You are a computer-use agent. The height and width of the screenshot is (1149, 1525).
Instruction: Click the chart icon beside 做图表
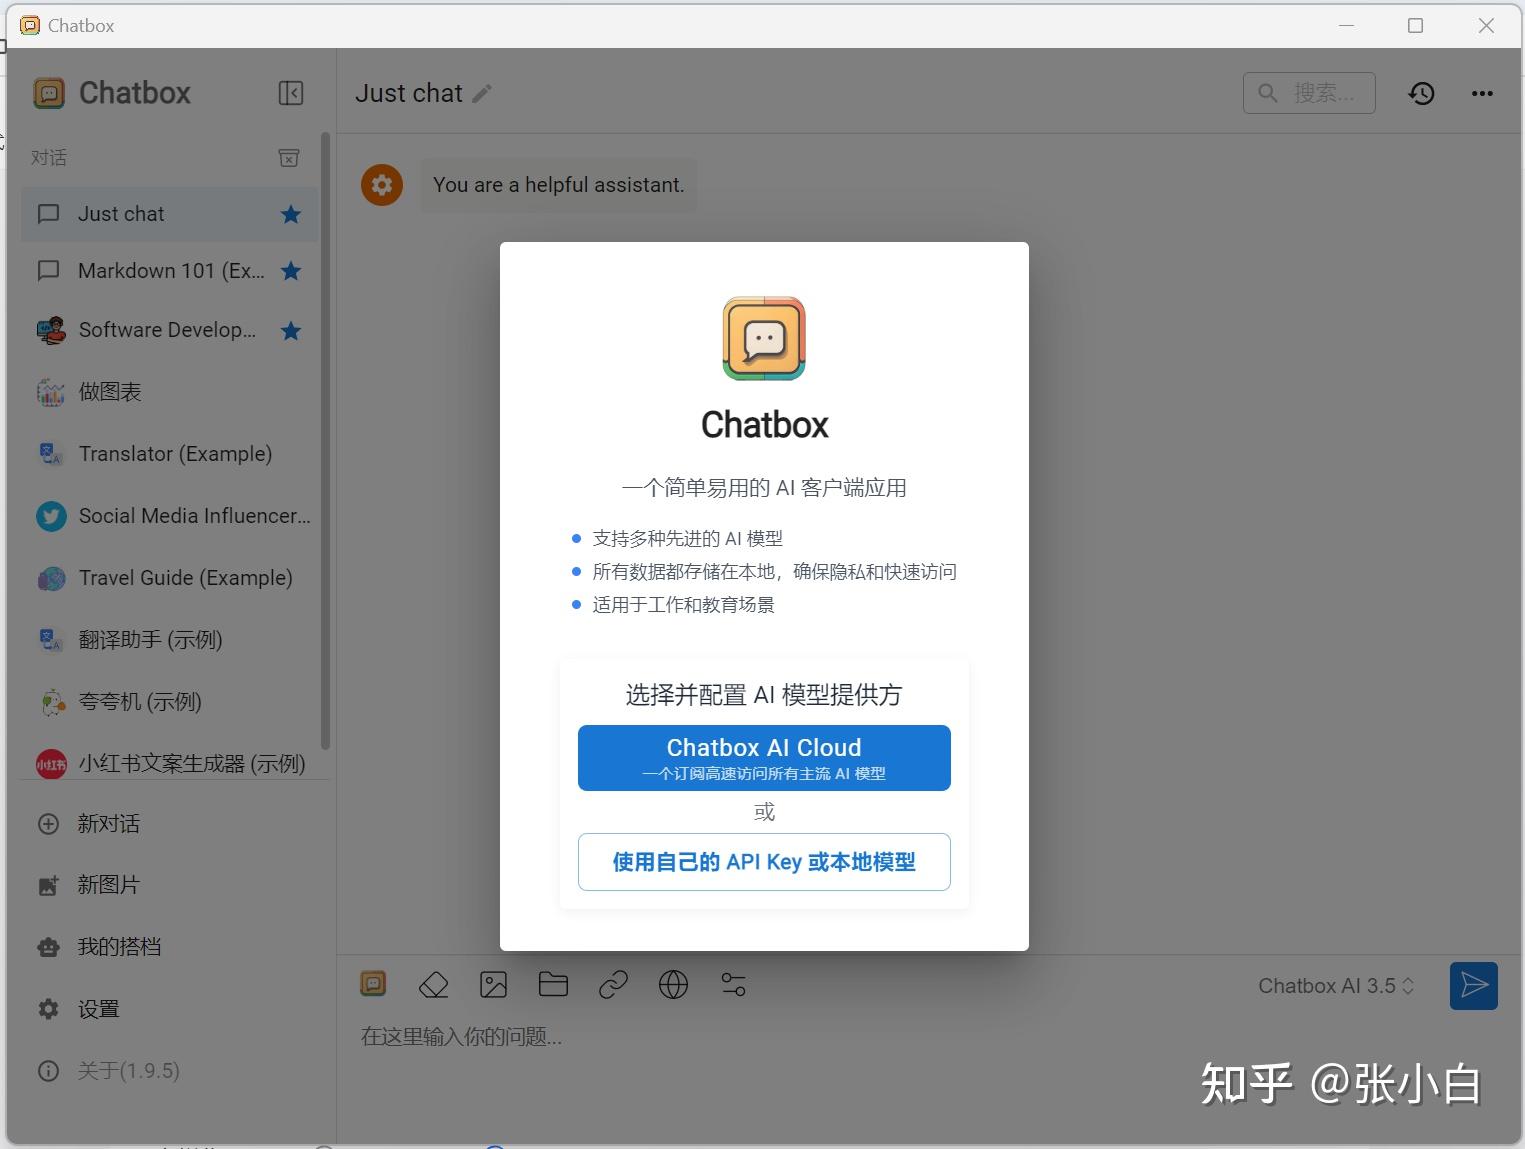coord(51,392)
